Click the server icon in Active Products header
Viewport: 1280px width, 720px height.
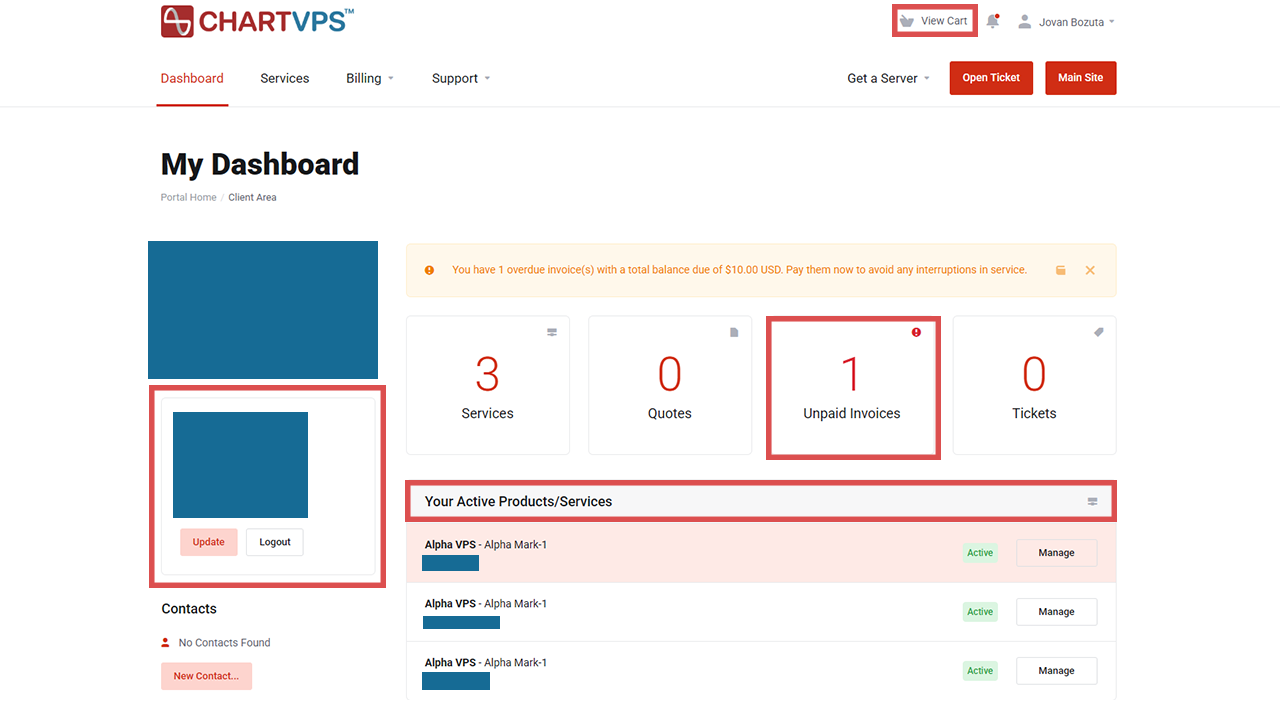1092,502
